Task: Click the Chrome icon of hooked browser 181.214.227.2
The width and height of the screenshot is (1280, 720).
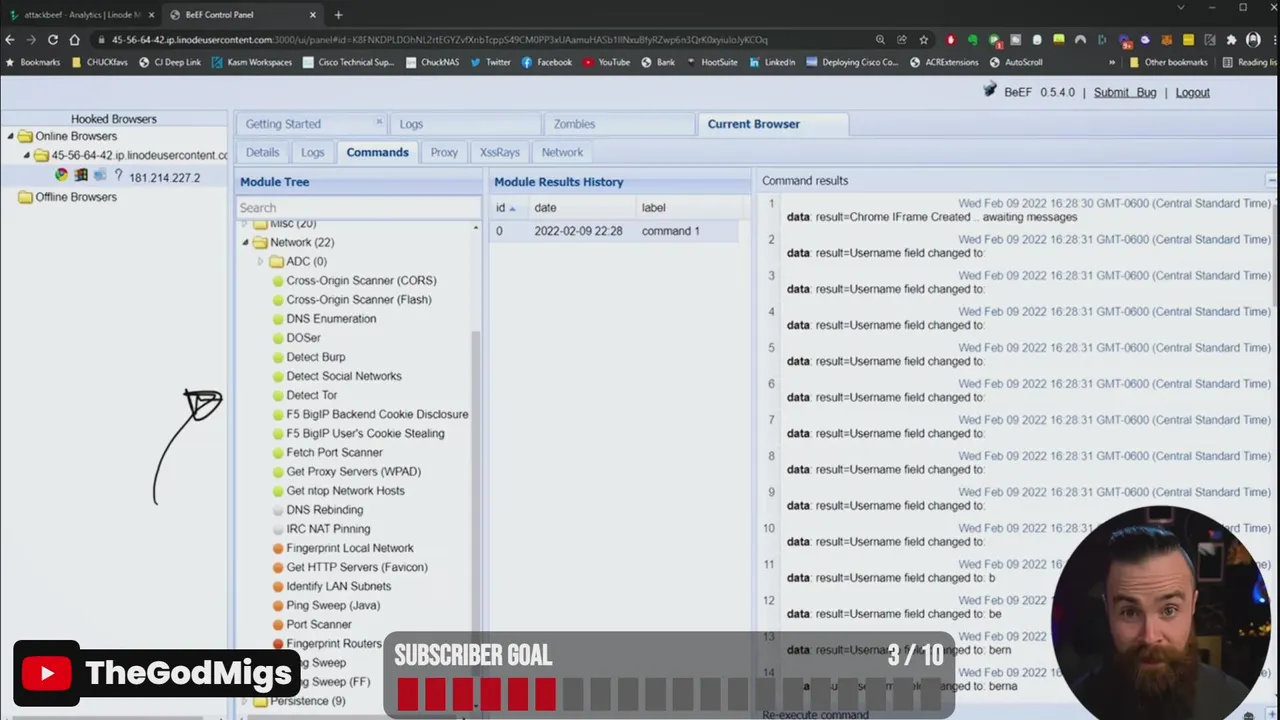Action: 61,175
